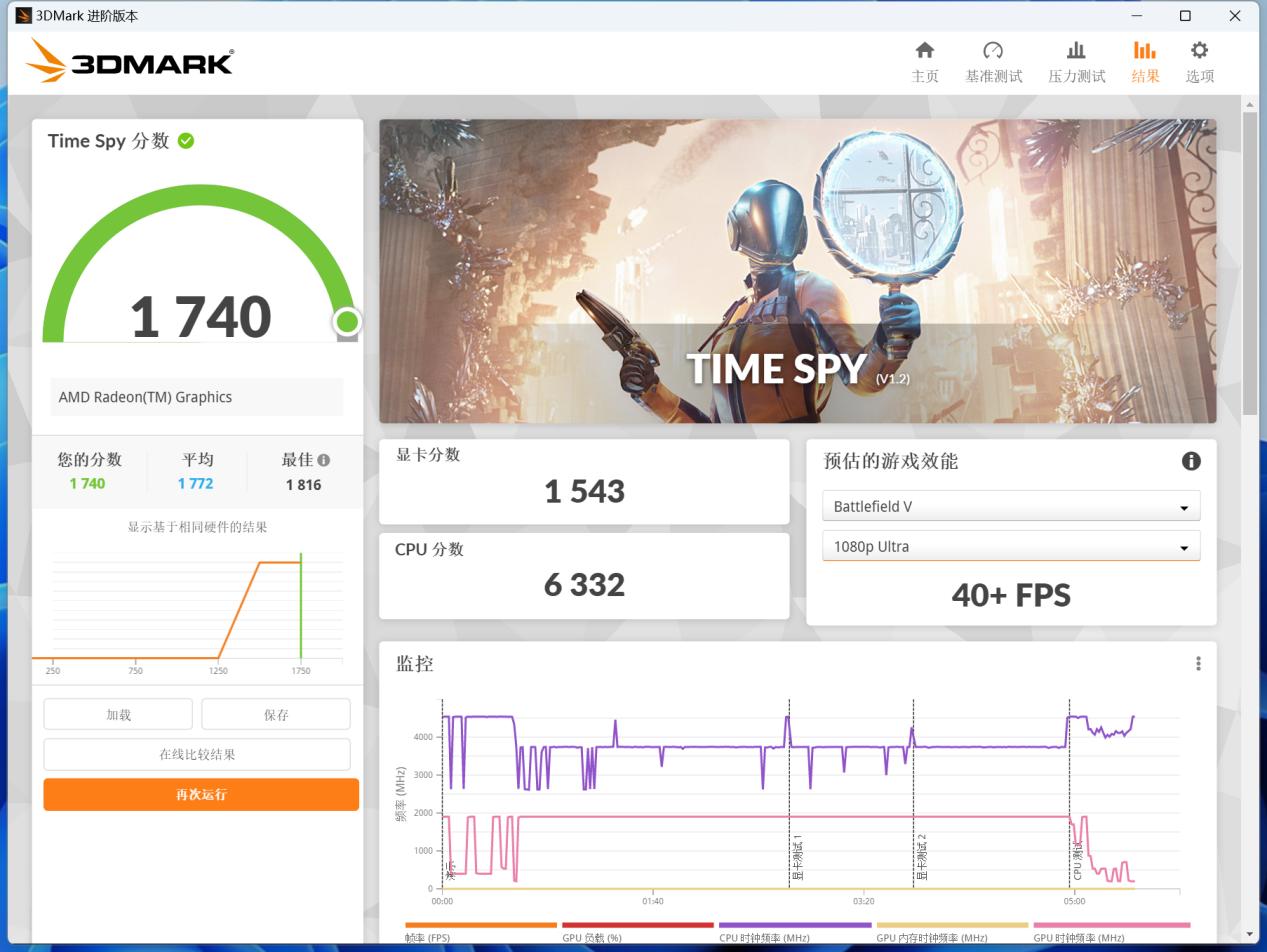Open the 1080p Ultra resolution dropdown
Viewport: 1267px width, 952px height.
pyautogui.click(x=1011, y=546)
